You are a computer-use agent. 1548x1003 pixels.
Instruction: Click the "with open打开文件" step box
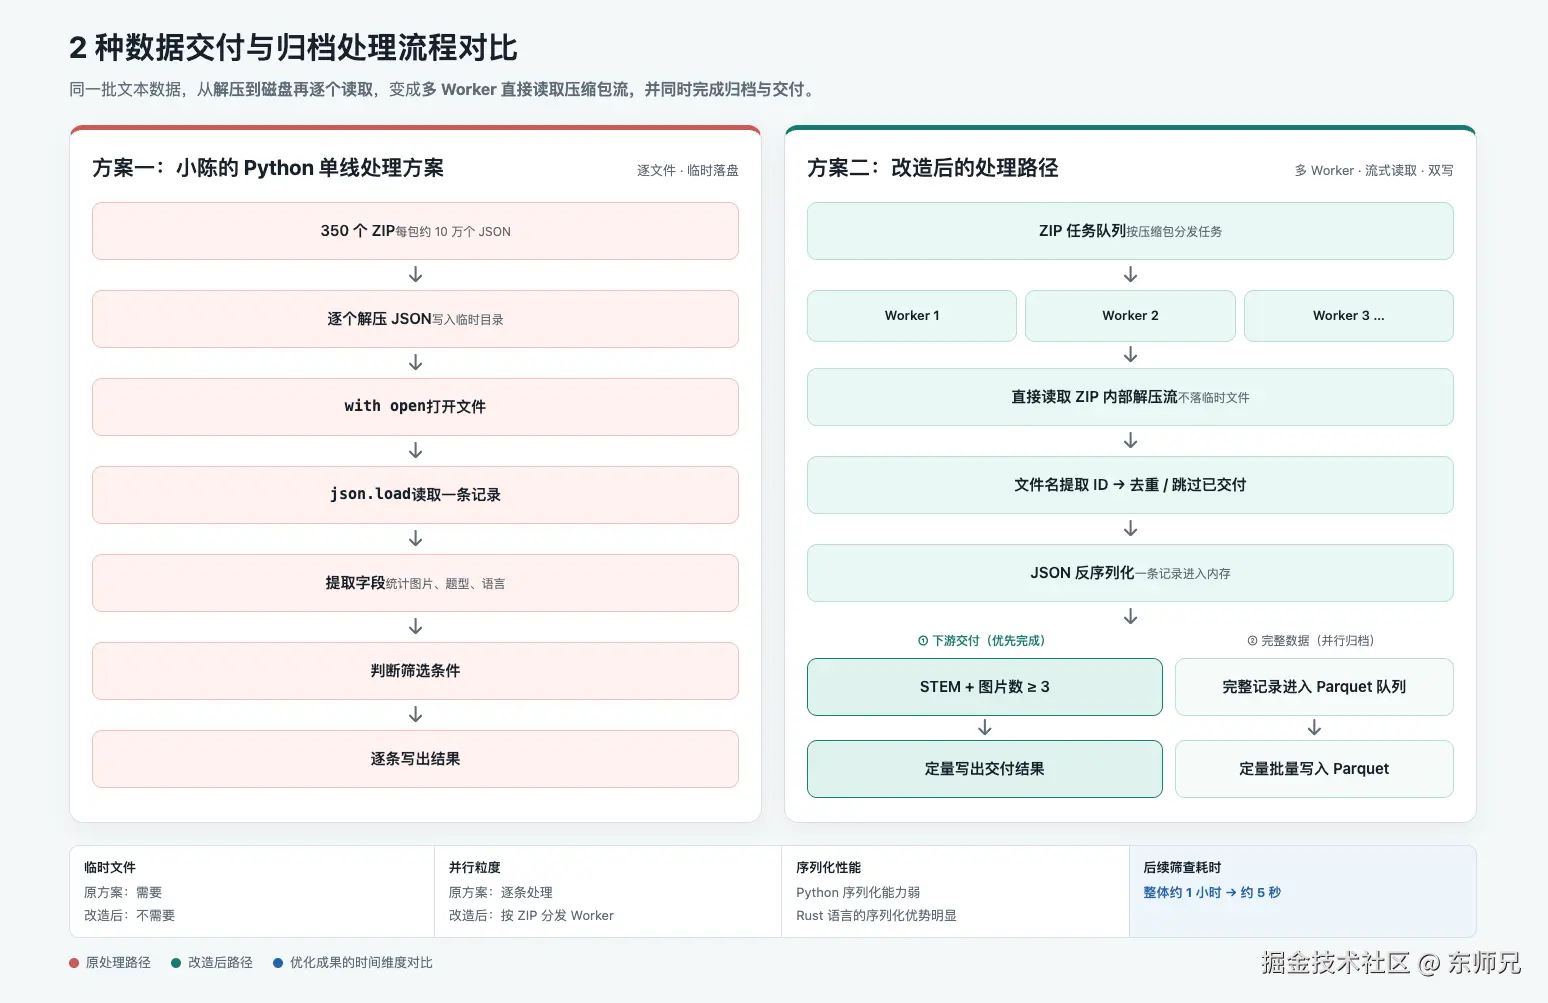415,407
